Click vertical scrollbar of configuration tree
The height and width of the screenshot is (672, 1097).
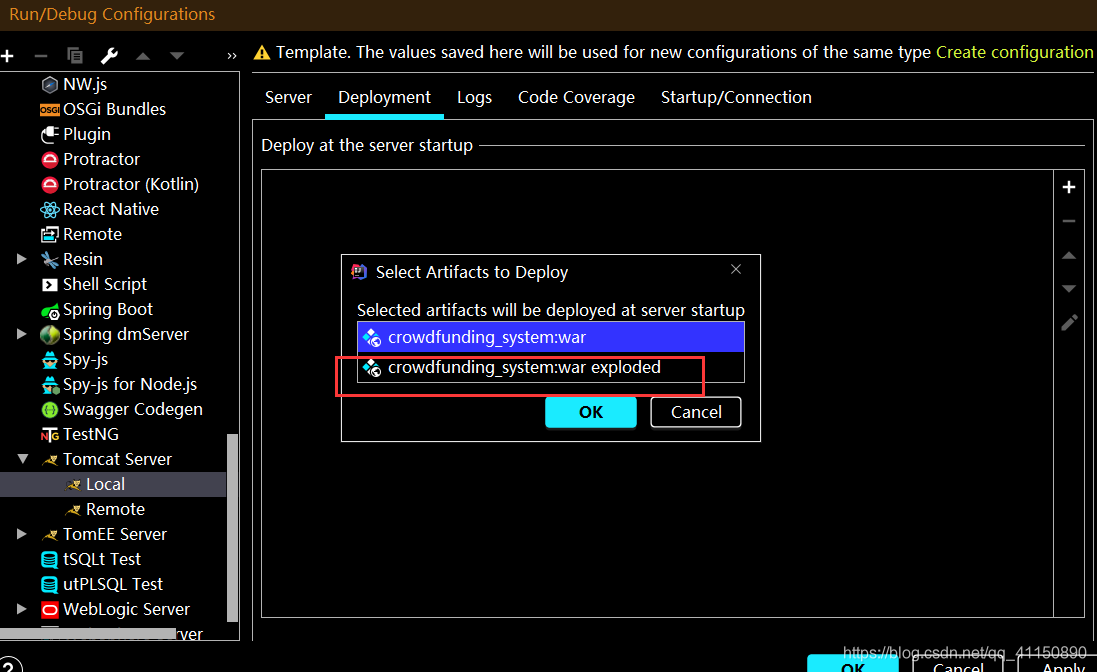[232, 527]
